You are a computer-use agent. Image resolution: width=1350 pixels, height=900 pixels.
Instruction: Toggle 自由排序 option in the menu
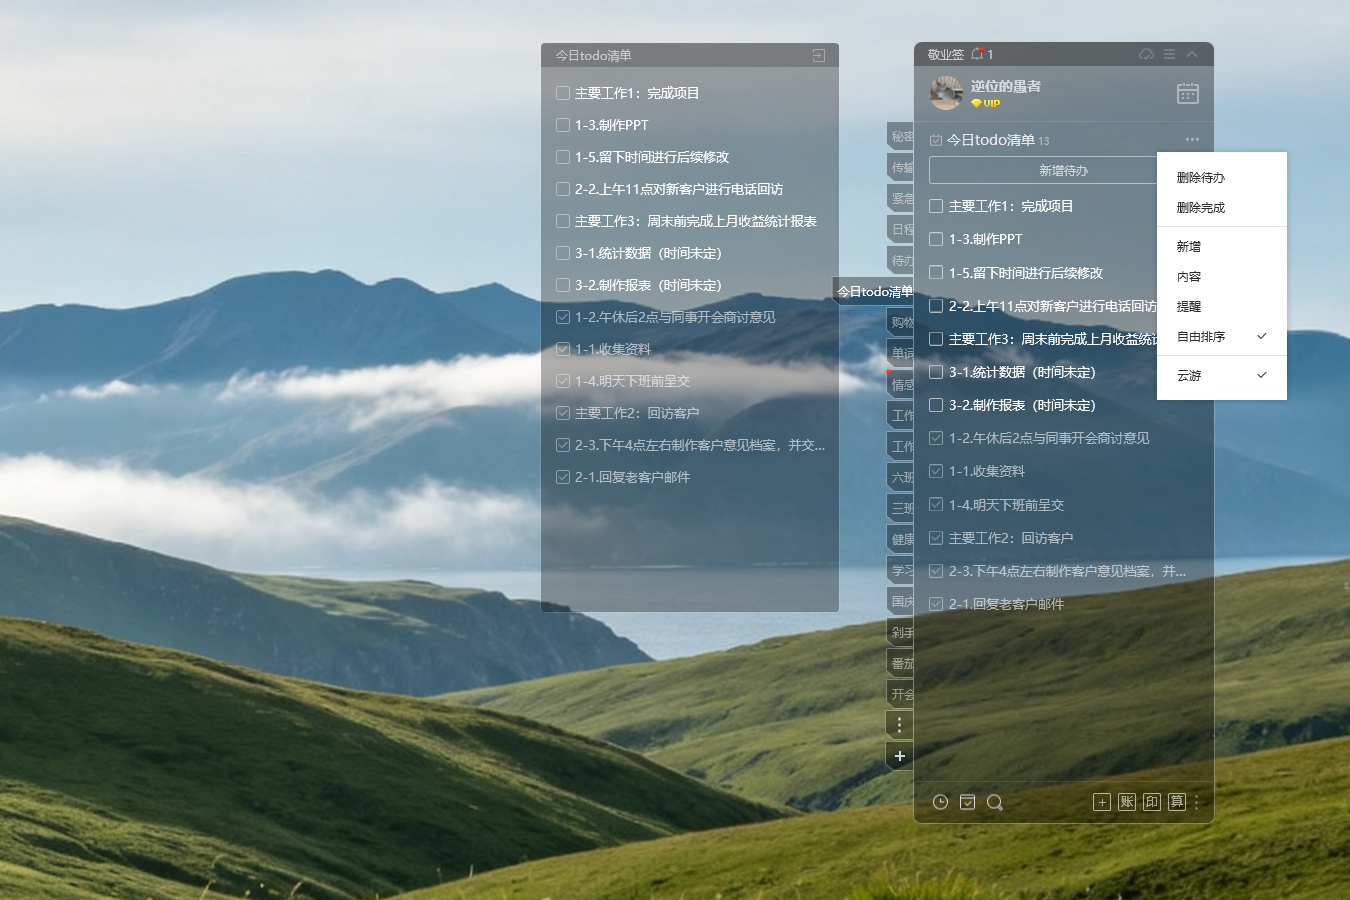[x=1222, y=336]
